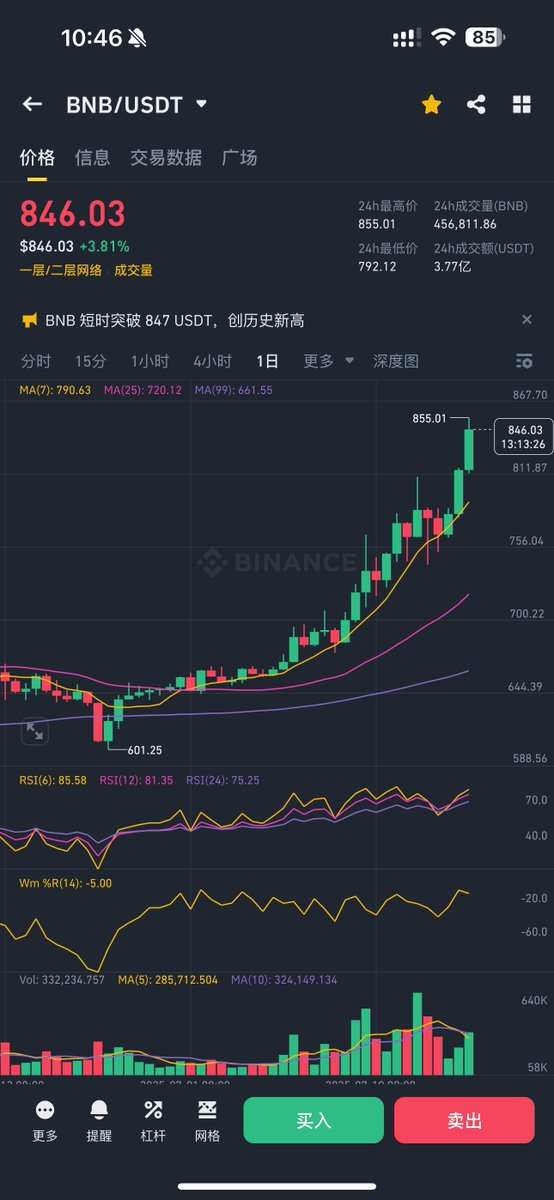The width and height of the screenshot is (554, 1200).
Task: Tap the MA(5): 285,712.504 volume label
Action: [168, 980]
